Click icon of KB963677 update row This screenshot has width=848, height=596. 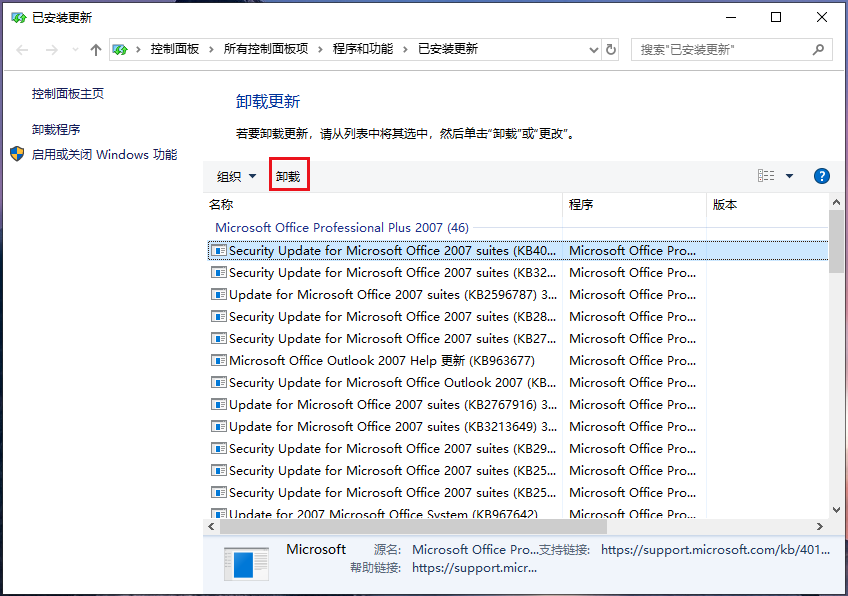click(x=218, y=361)
